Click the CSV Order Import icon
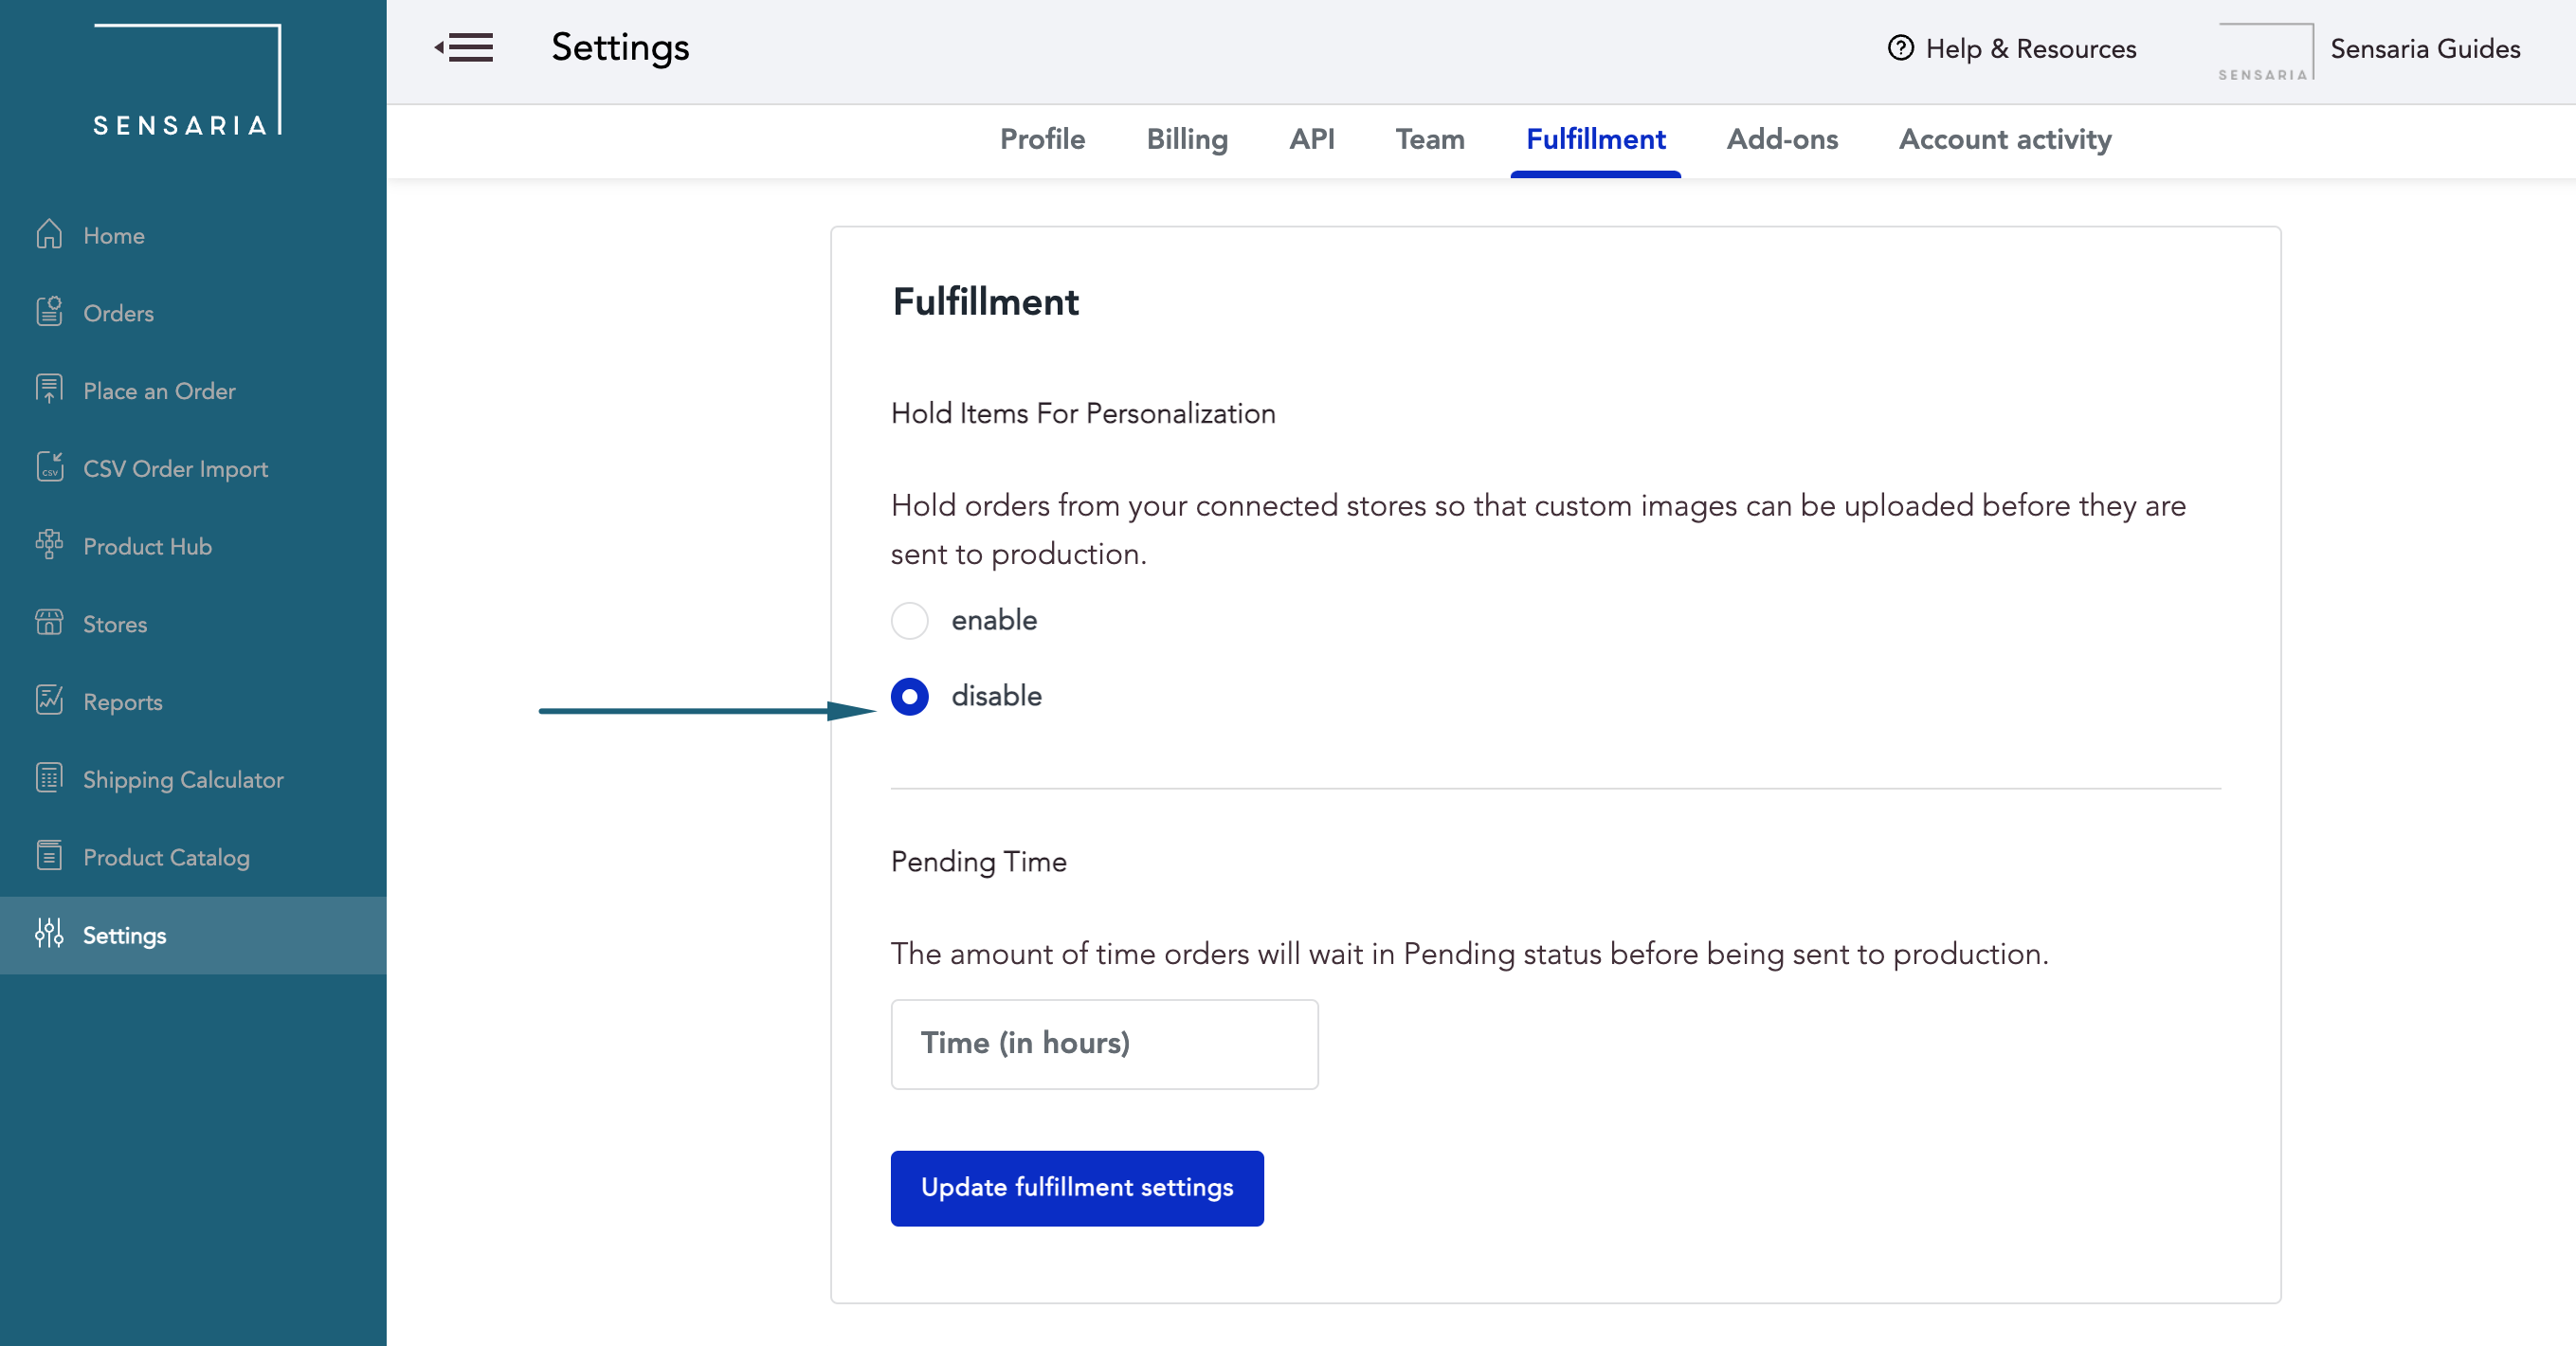The image size is (2576, 1346). 49,467
